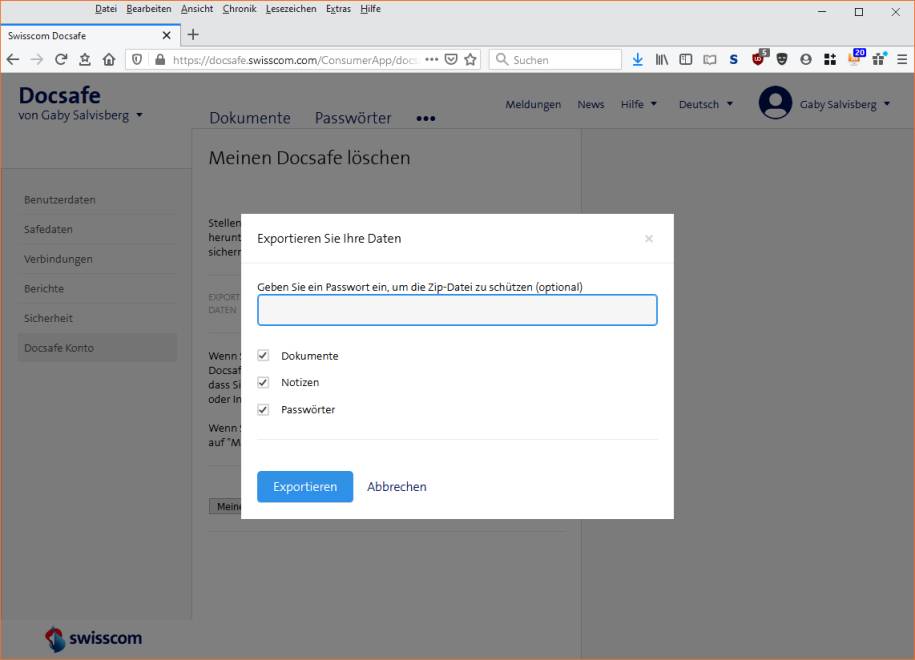Click the user profile avatar icon

point(775,103)
